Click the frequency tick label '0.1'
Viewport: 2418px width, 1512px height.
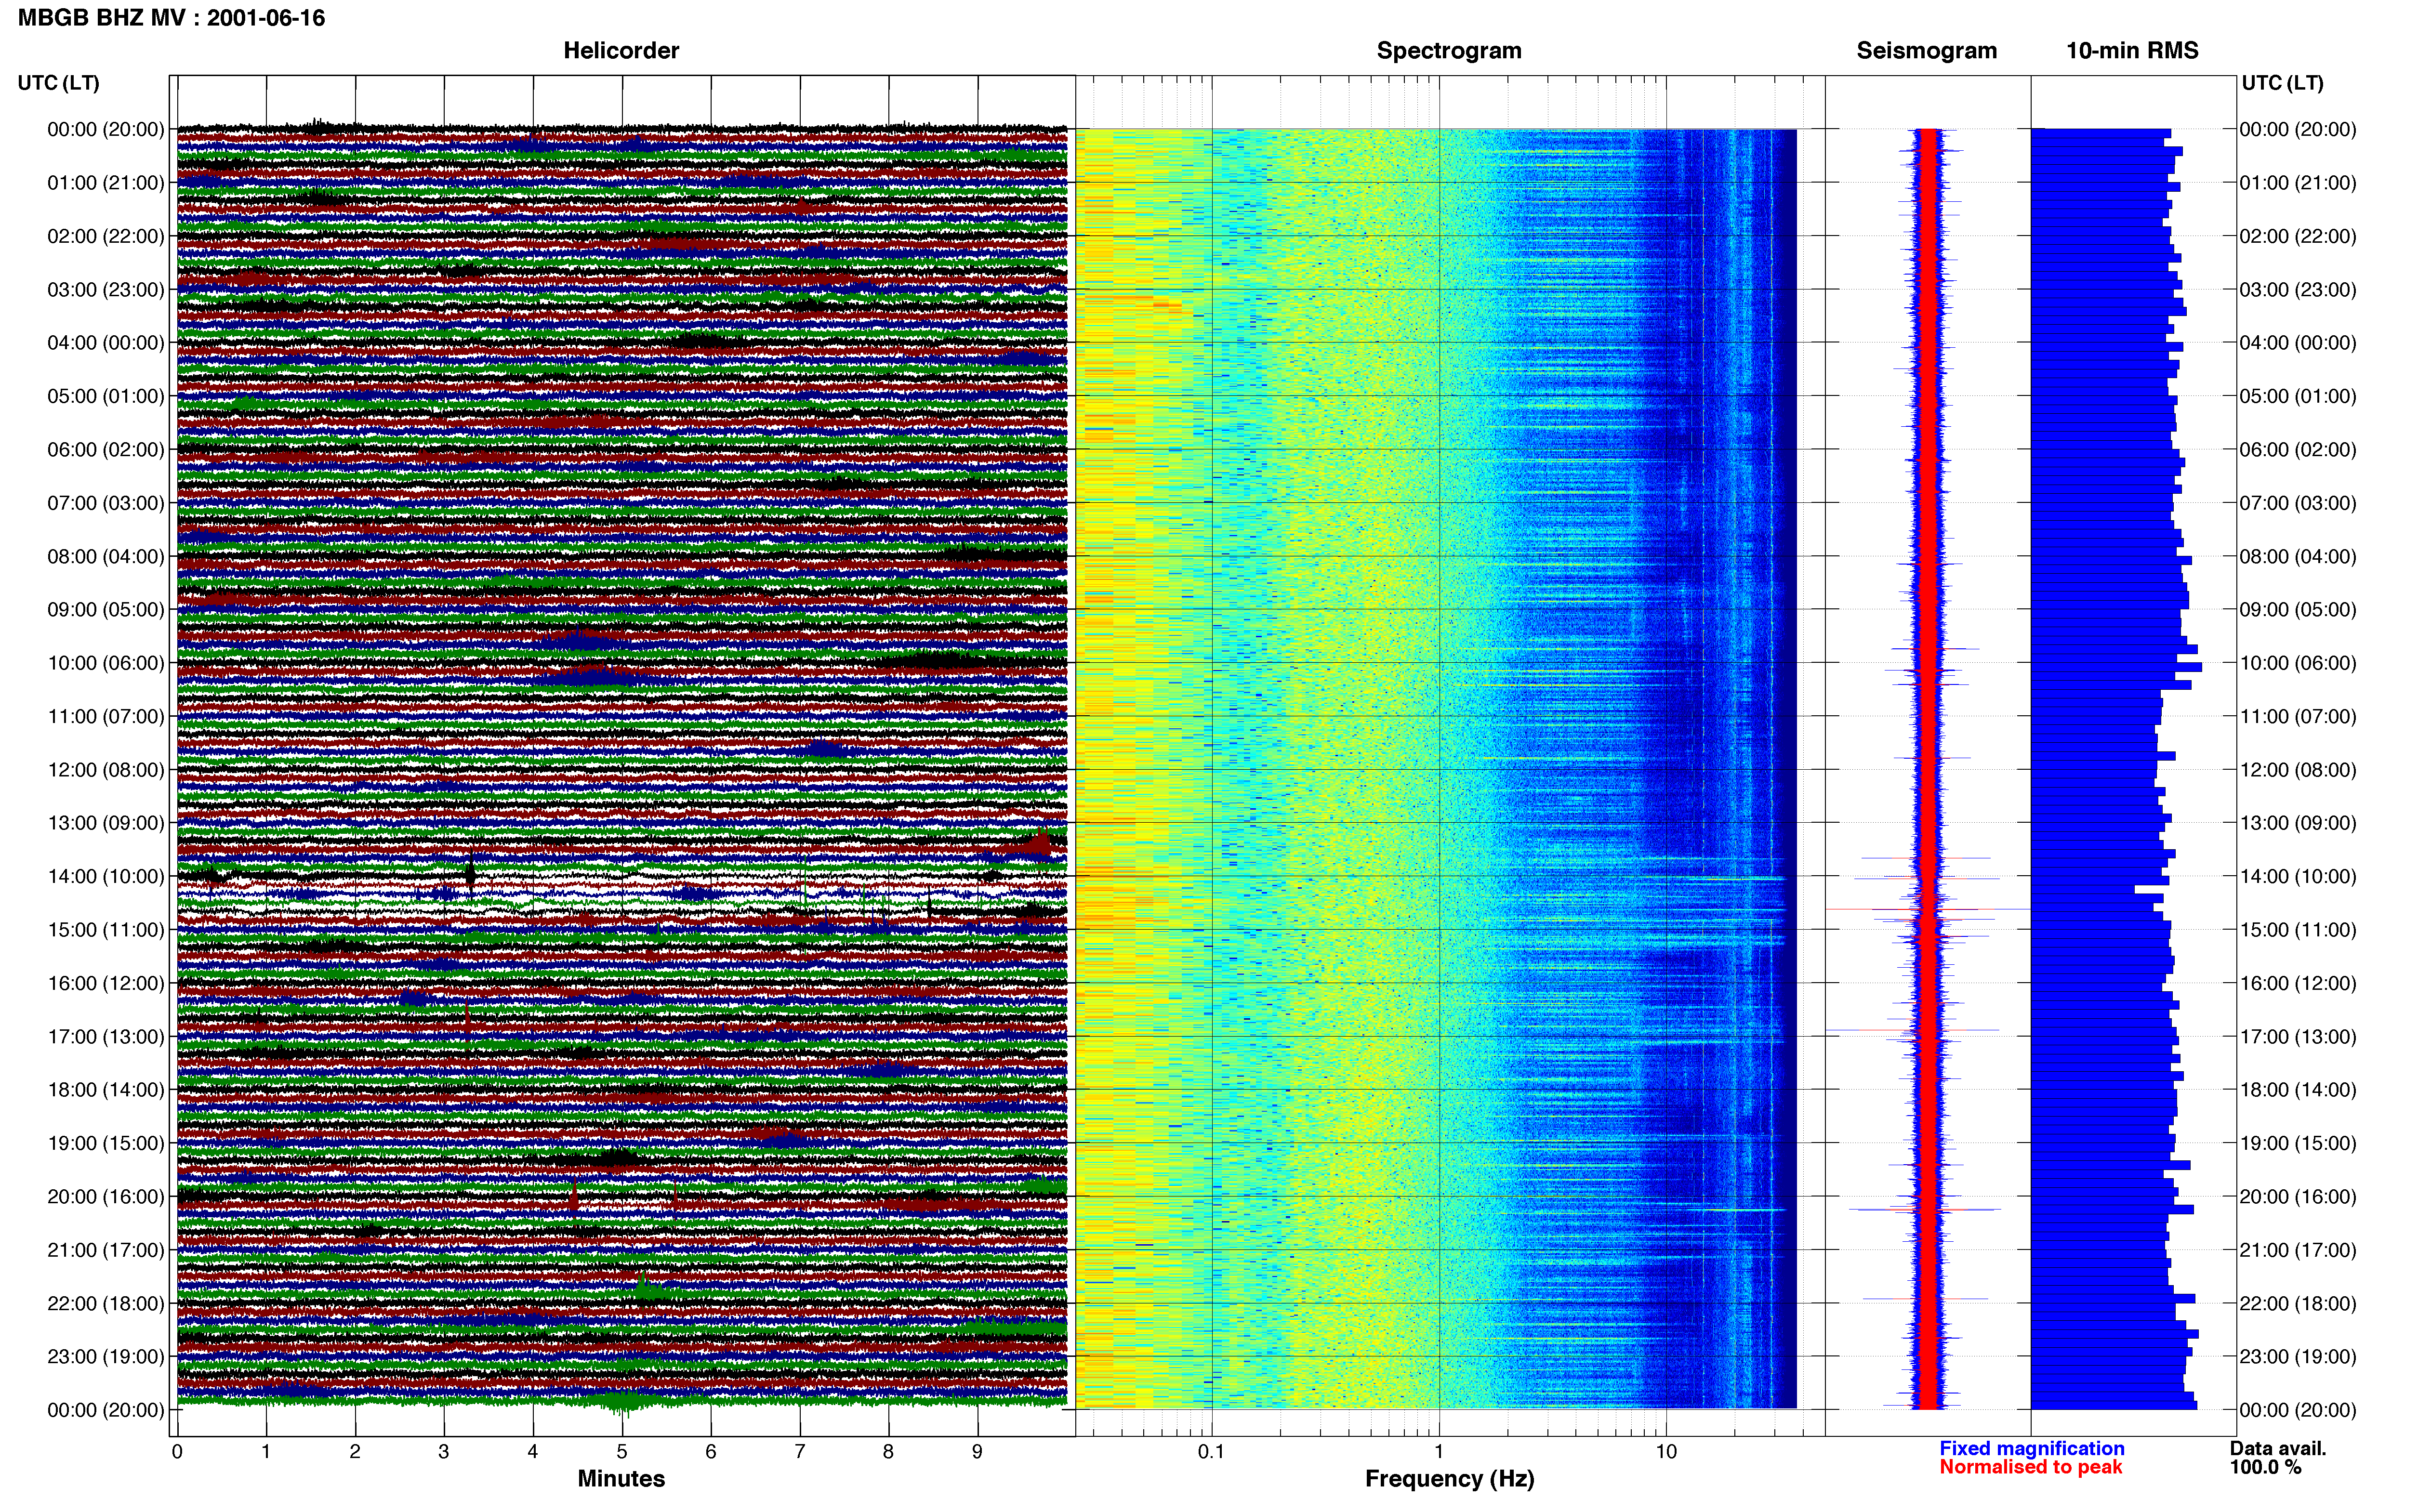[x=1211, y=1451]
